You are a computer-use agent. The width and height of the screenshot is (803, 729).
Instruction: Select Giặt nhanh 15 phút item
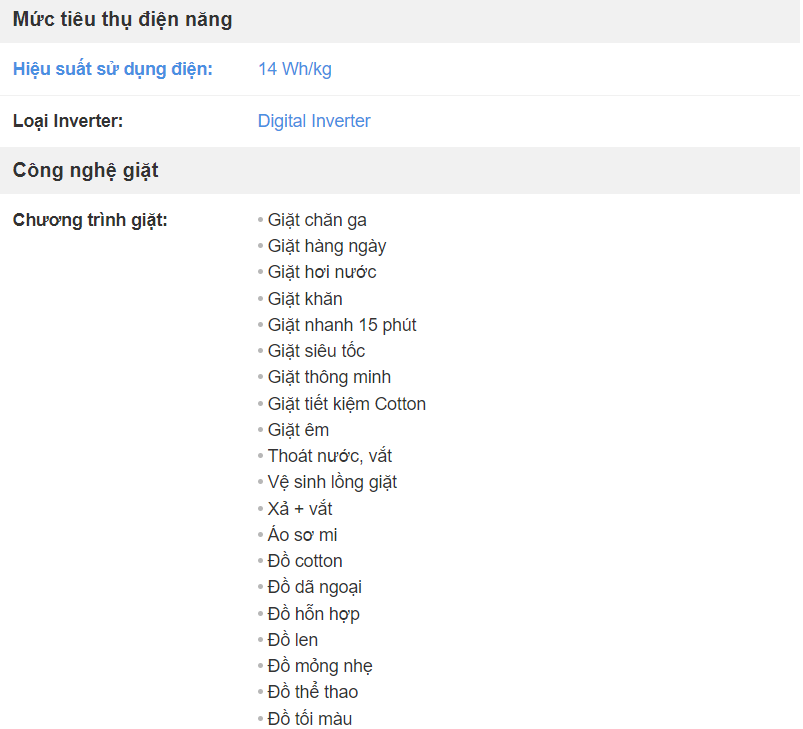342,325
